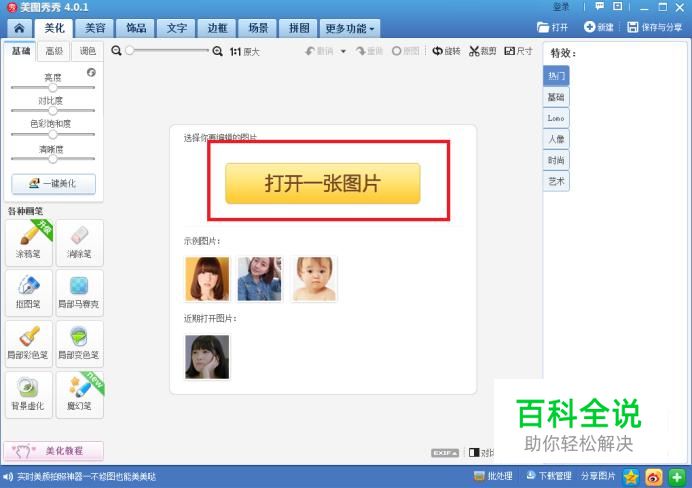Image resolution: width=692 pixels, height=488 pixels.
Task: Toggle the 对比 compare view
Action: pos(481,452)
